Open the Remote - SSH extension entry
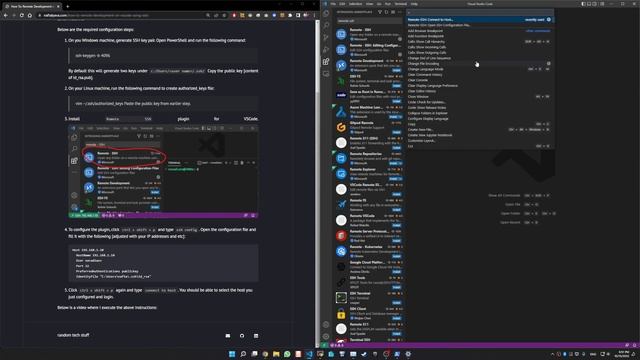Viewport: 640px width, 360px height. coord(369,34)
